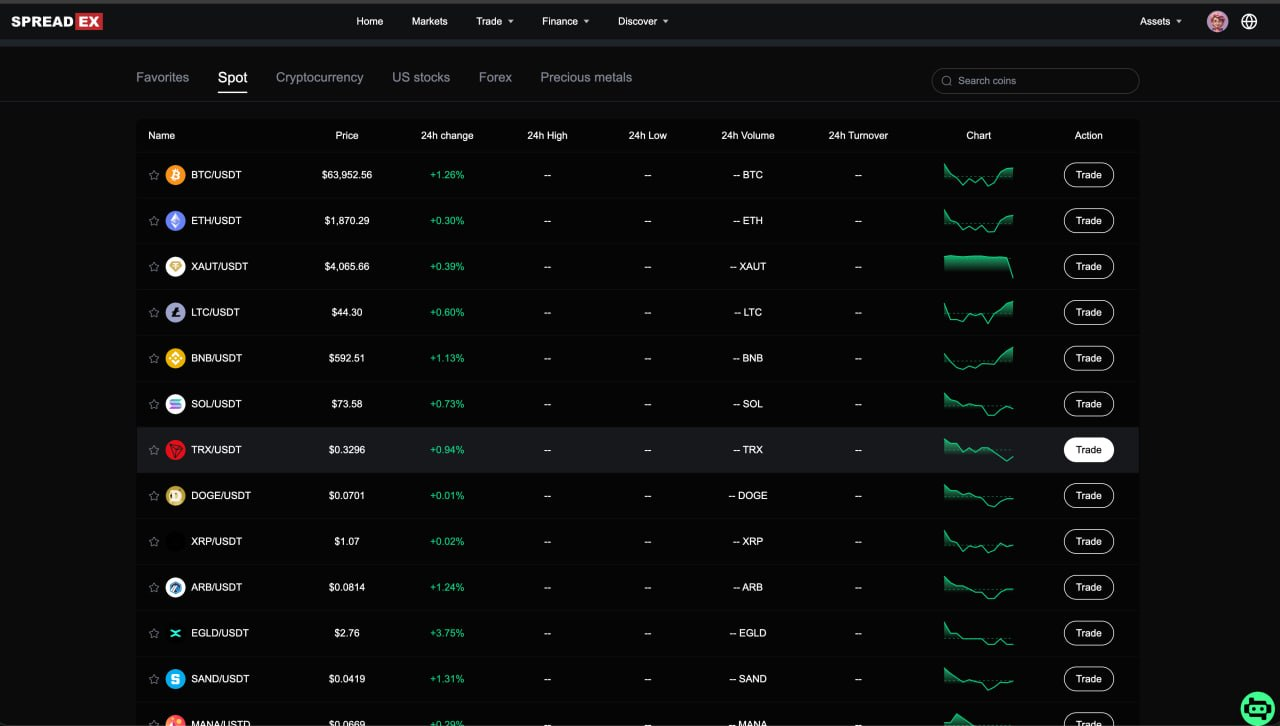Go to the Home page
Viewport: 1280px width, 726px height.
[x=370, y=21]
